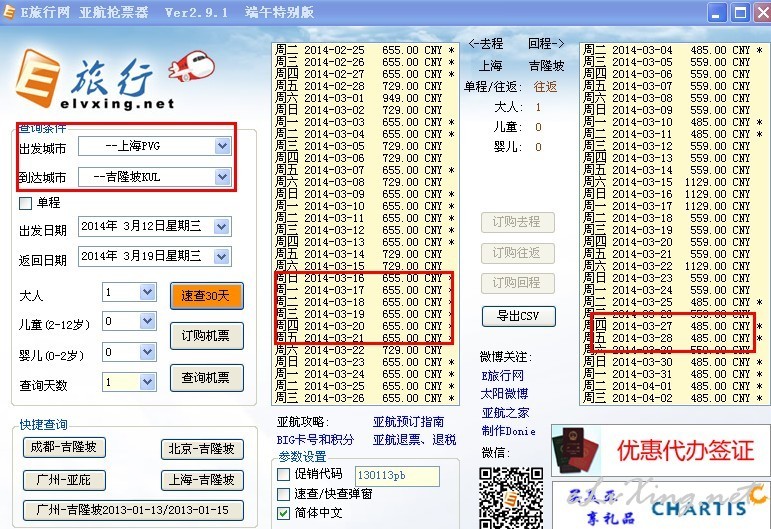Minimize the application window
771x529 pixels.
[x=716, y=12]
